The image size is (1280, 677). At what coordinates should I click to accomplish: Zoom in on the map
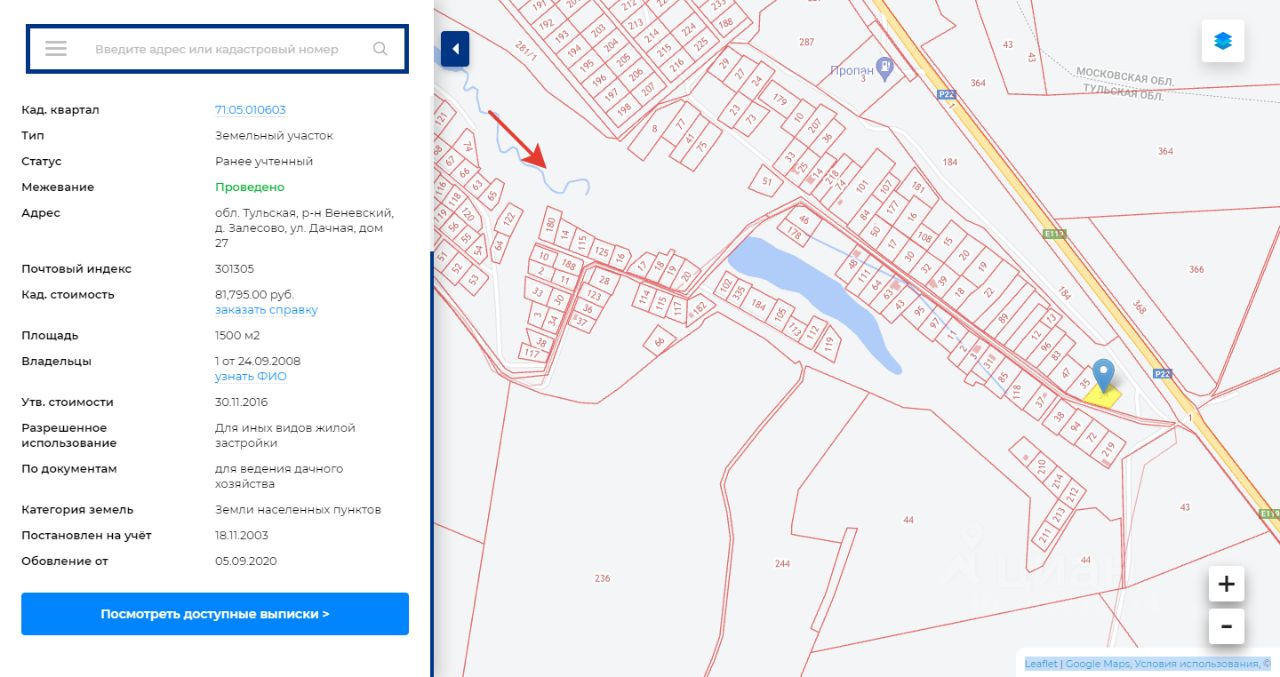[1226, 583]
